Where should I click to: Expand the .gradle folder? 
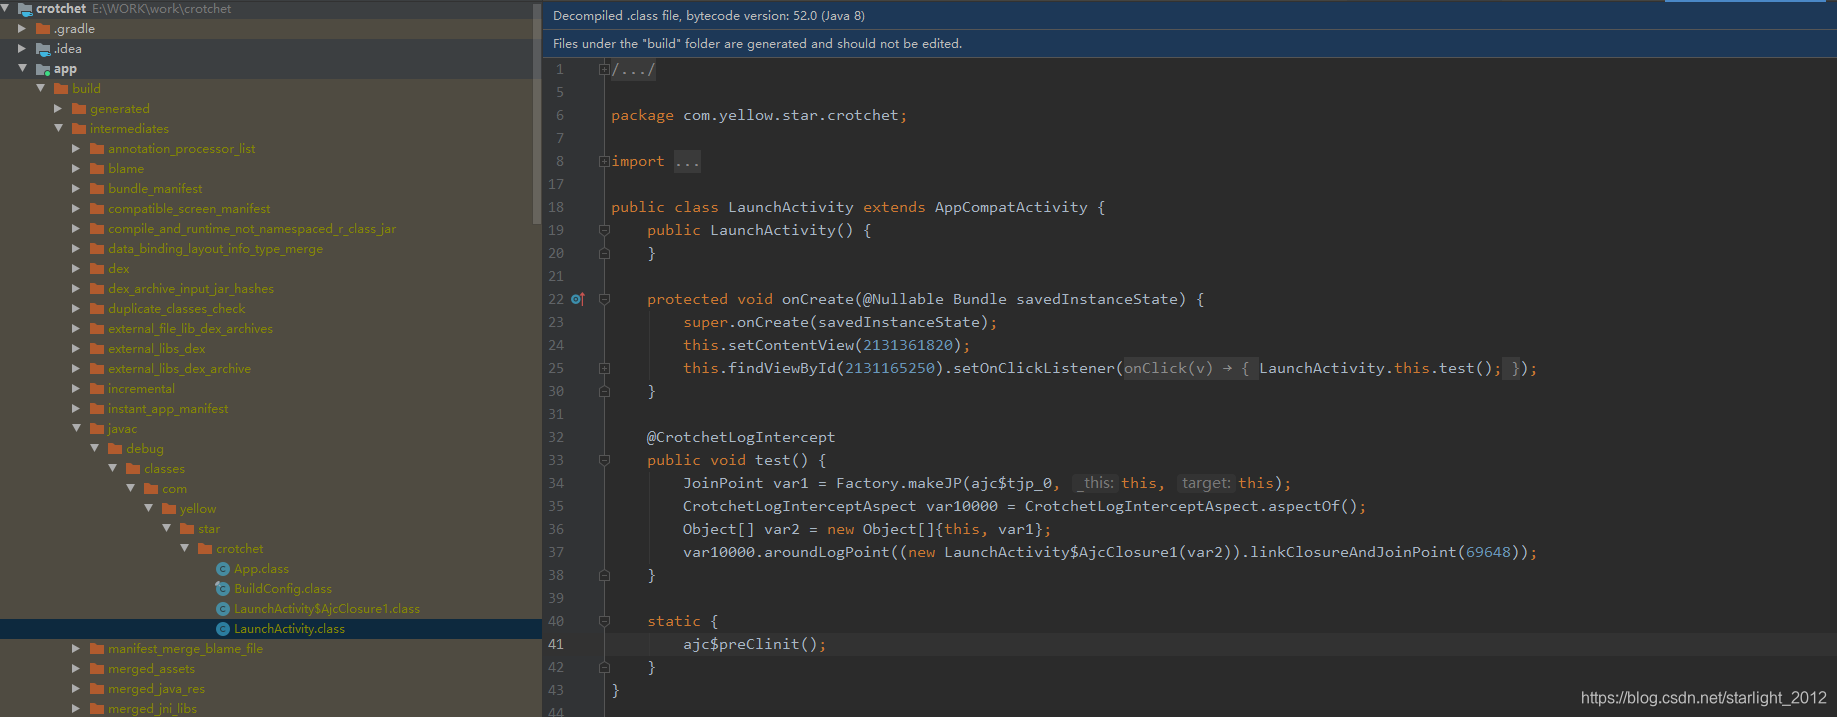coord(22,29)
